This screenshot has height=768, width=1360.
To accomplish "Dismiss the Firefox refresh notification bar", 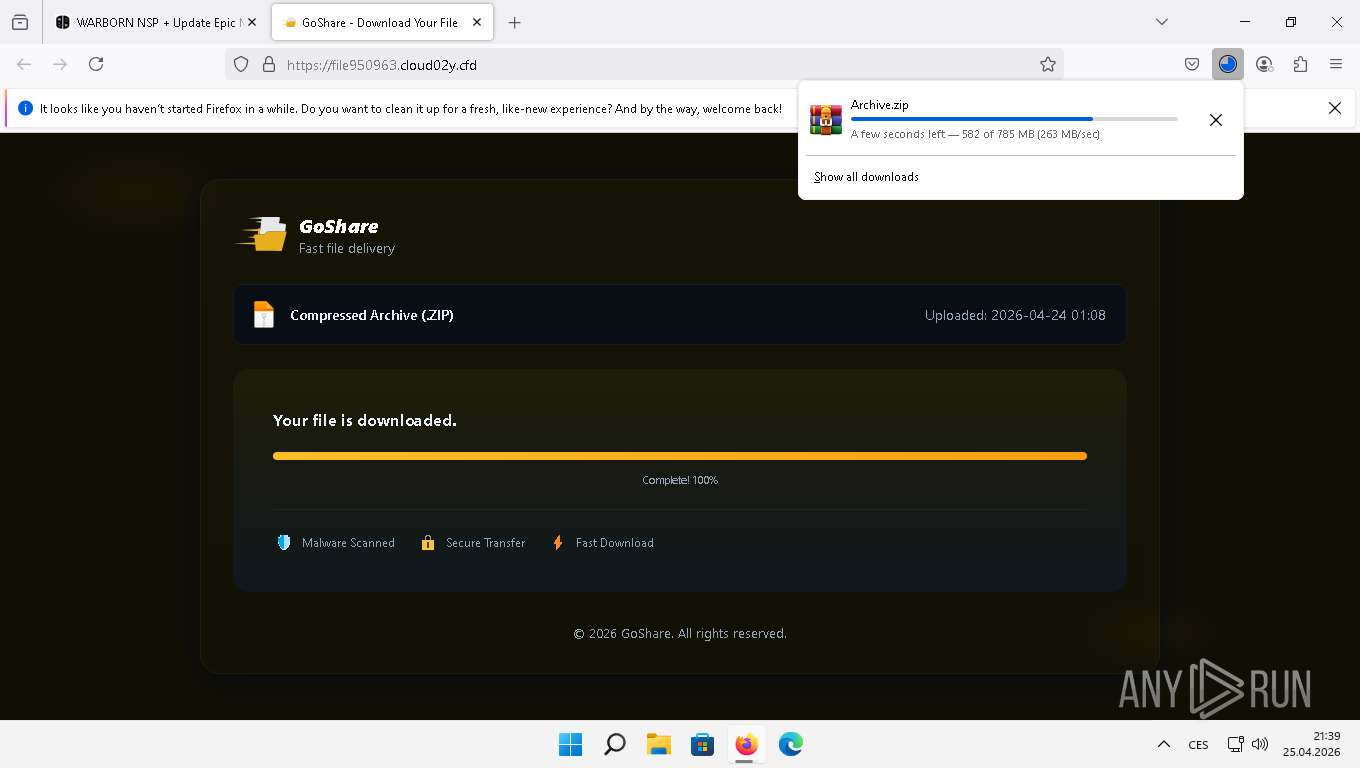I will (1334, 108).
